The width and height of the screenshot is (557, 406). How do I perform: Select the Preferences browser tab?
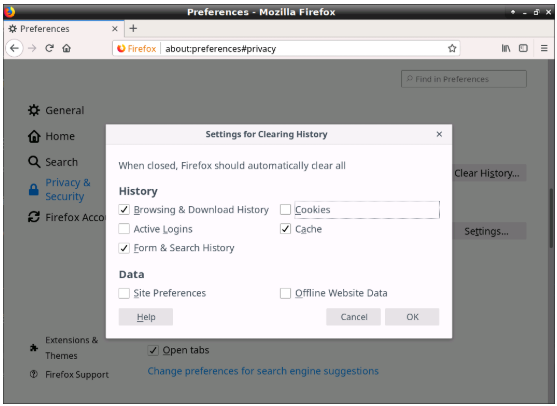pos(64,29)
